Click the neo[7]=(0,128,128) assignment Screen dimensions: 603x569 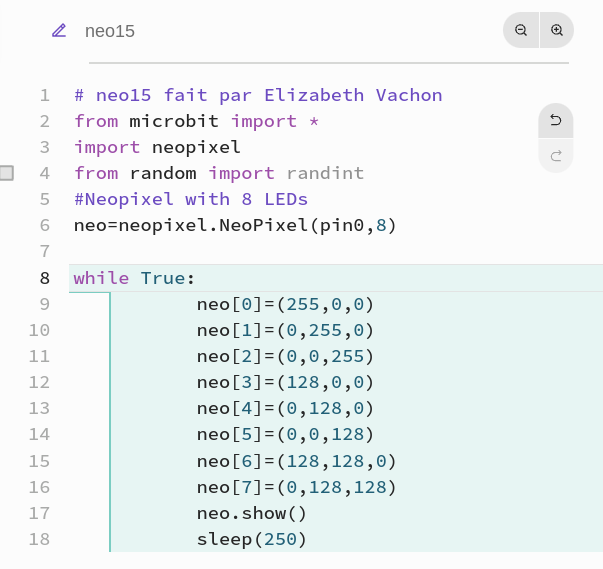(296, 487)
